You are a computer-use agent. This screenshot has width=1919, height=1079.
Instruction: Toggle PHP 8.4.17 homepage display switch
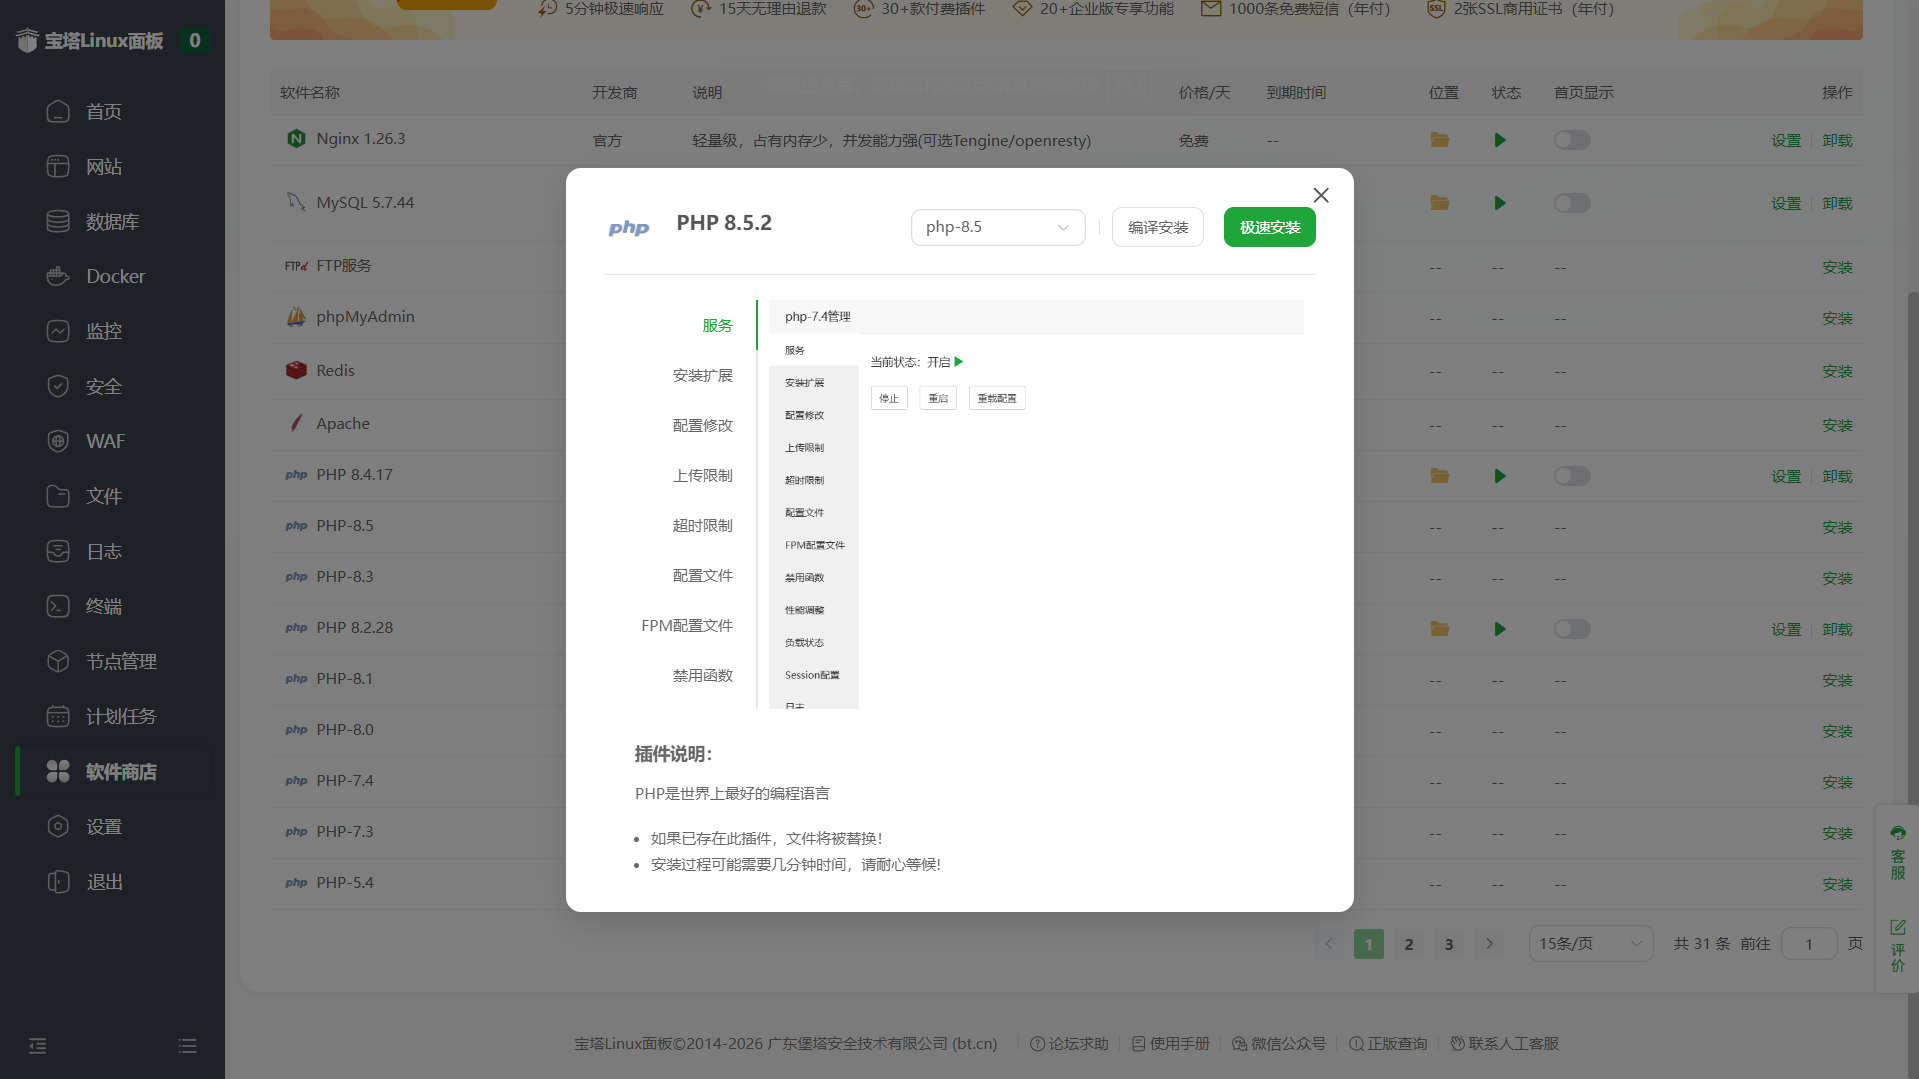pyautogui.click(x=1571, y=476)
